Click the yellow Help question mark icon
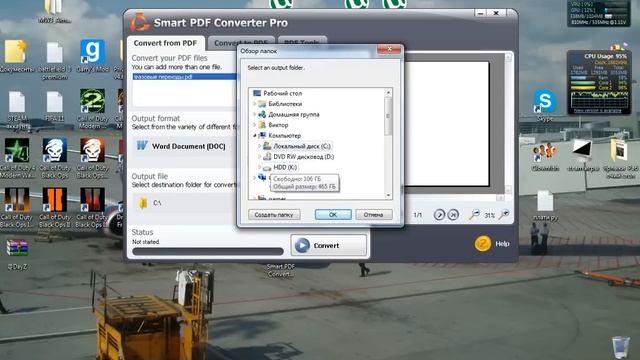Image resolution: width=640 pixels, height=360 pixels. (482, 244)
